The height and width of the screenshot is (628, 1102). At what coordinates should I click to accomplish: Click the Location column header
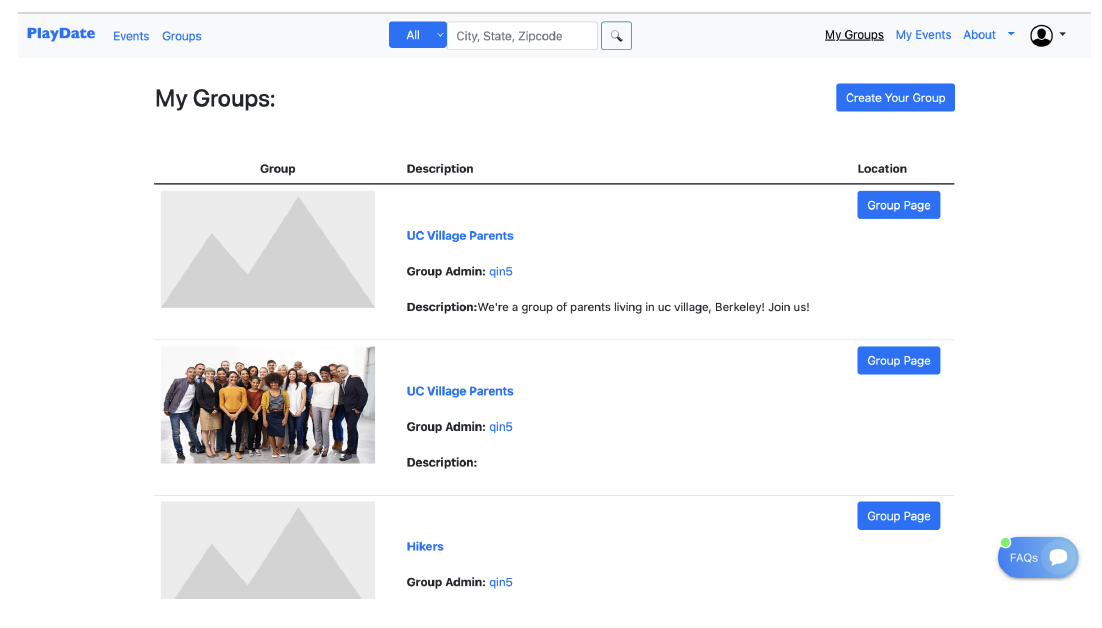tap(882, 169)
